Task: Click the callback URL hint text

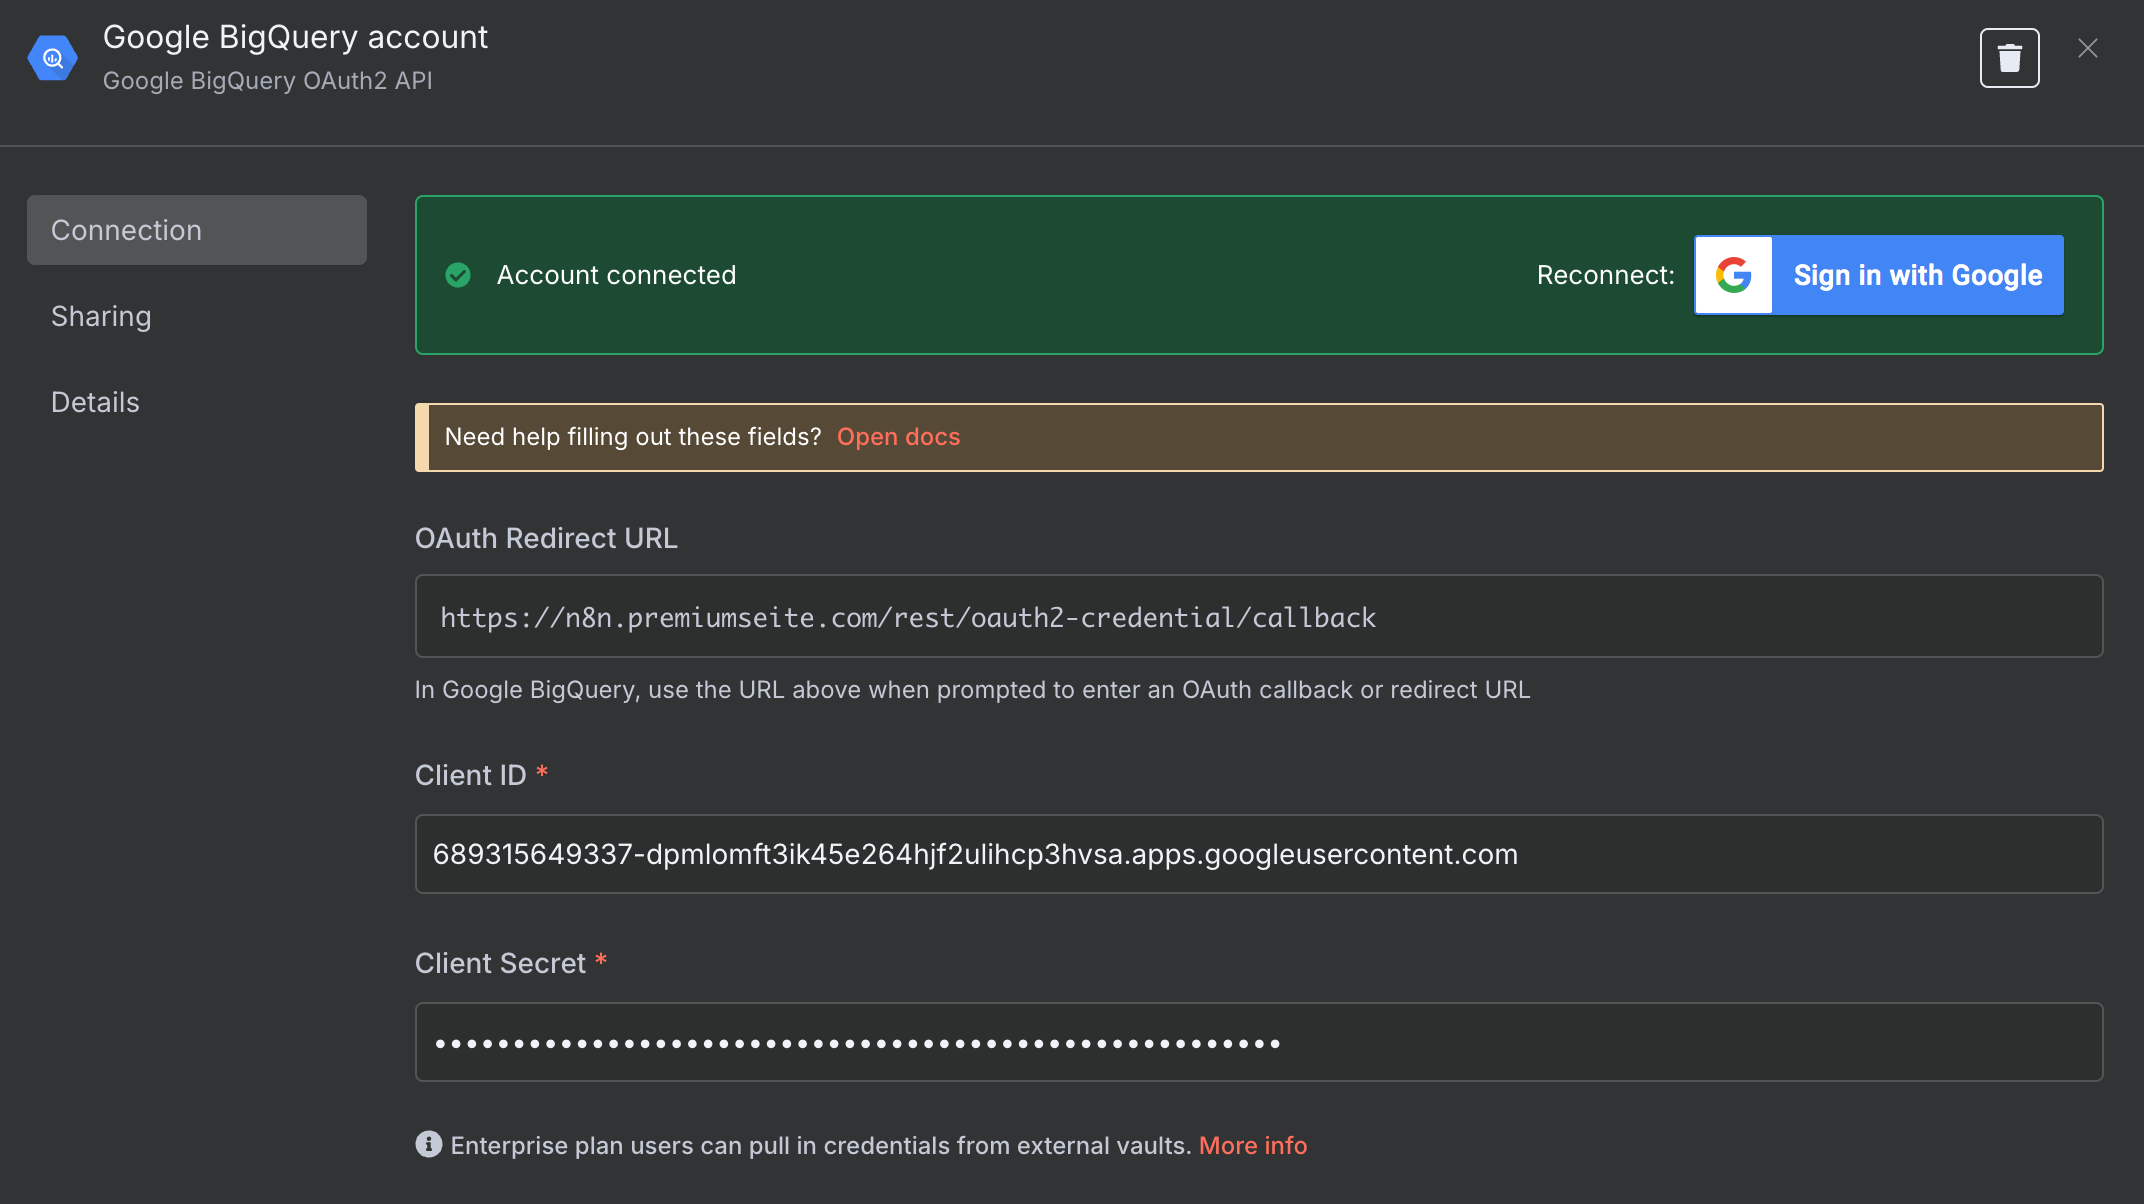Action: 972,690
